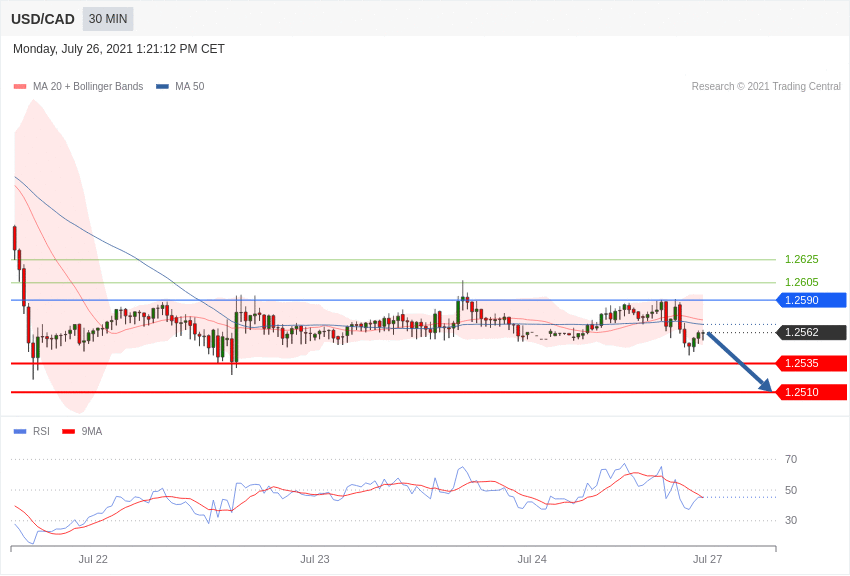The image size is (850, 576).
Task: Click the 'RSI' legend label
Action: click(41, 431)
